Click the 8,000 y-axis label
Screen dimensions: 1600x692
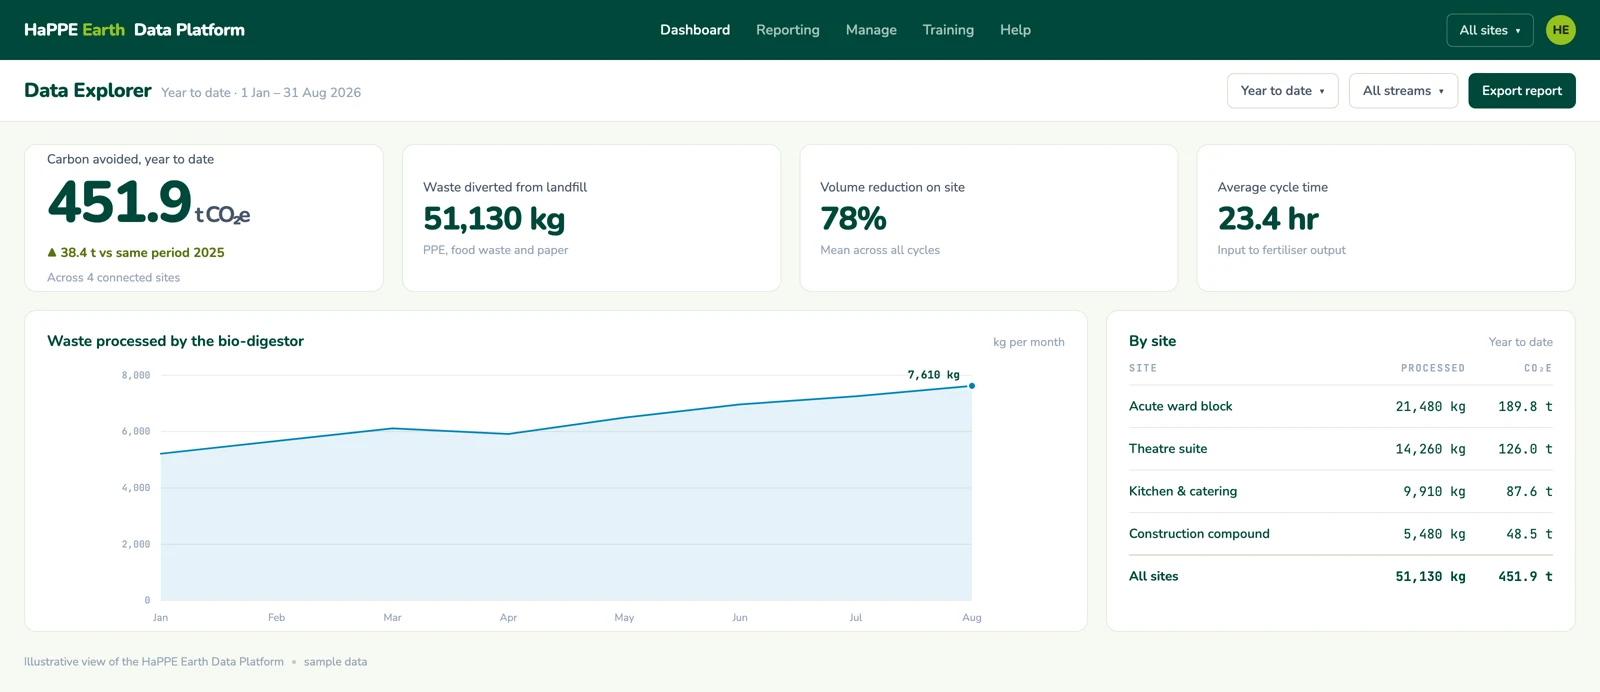[x=136, y=375]
